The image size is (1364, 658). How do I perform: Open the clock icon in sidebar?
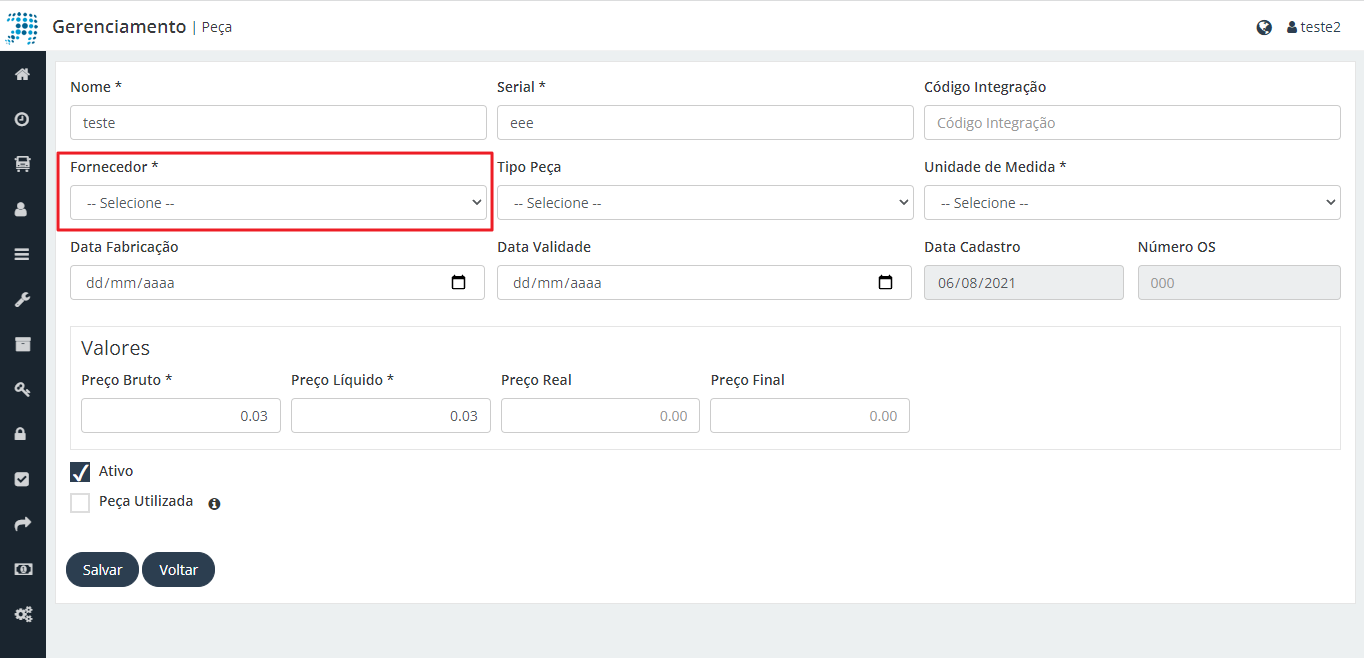click(22, 119)
